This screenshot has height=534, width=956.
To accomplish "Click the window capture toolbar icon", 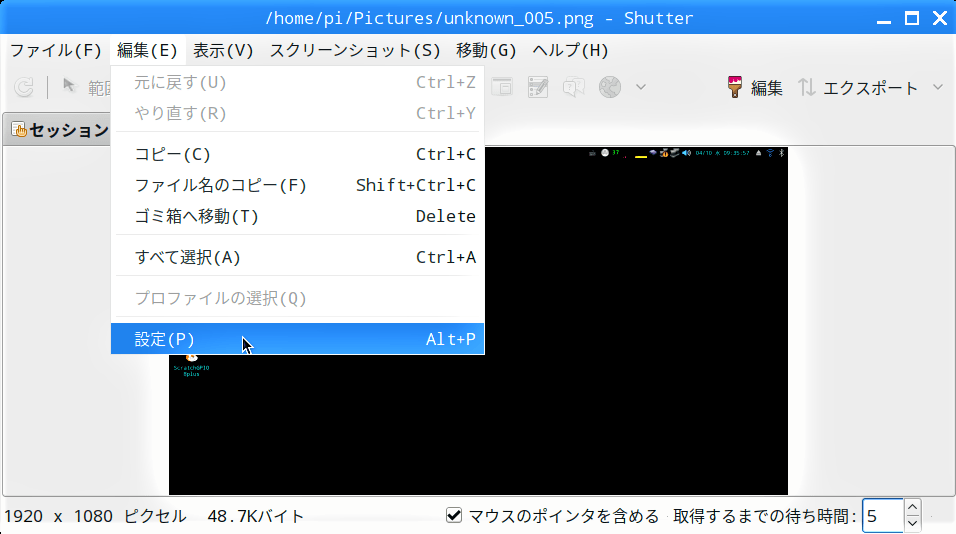I will pyautogui.click(x=502, y=87).
